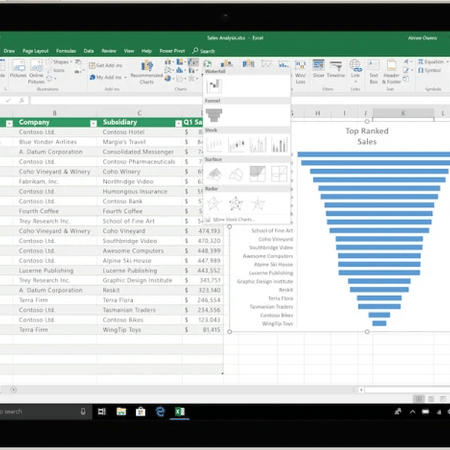Screen dimensions: 450x450
Task: Pick the Open-High-Low-Close stock chart
Action: click(x=236, y=144)
